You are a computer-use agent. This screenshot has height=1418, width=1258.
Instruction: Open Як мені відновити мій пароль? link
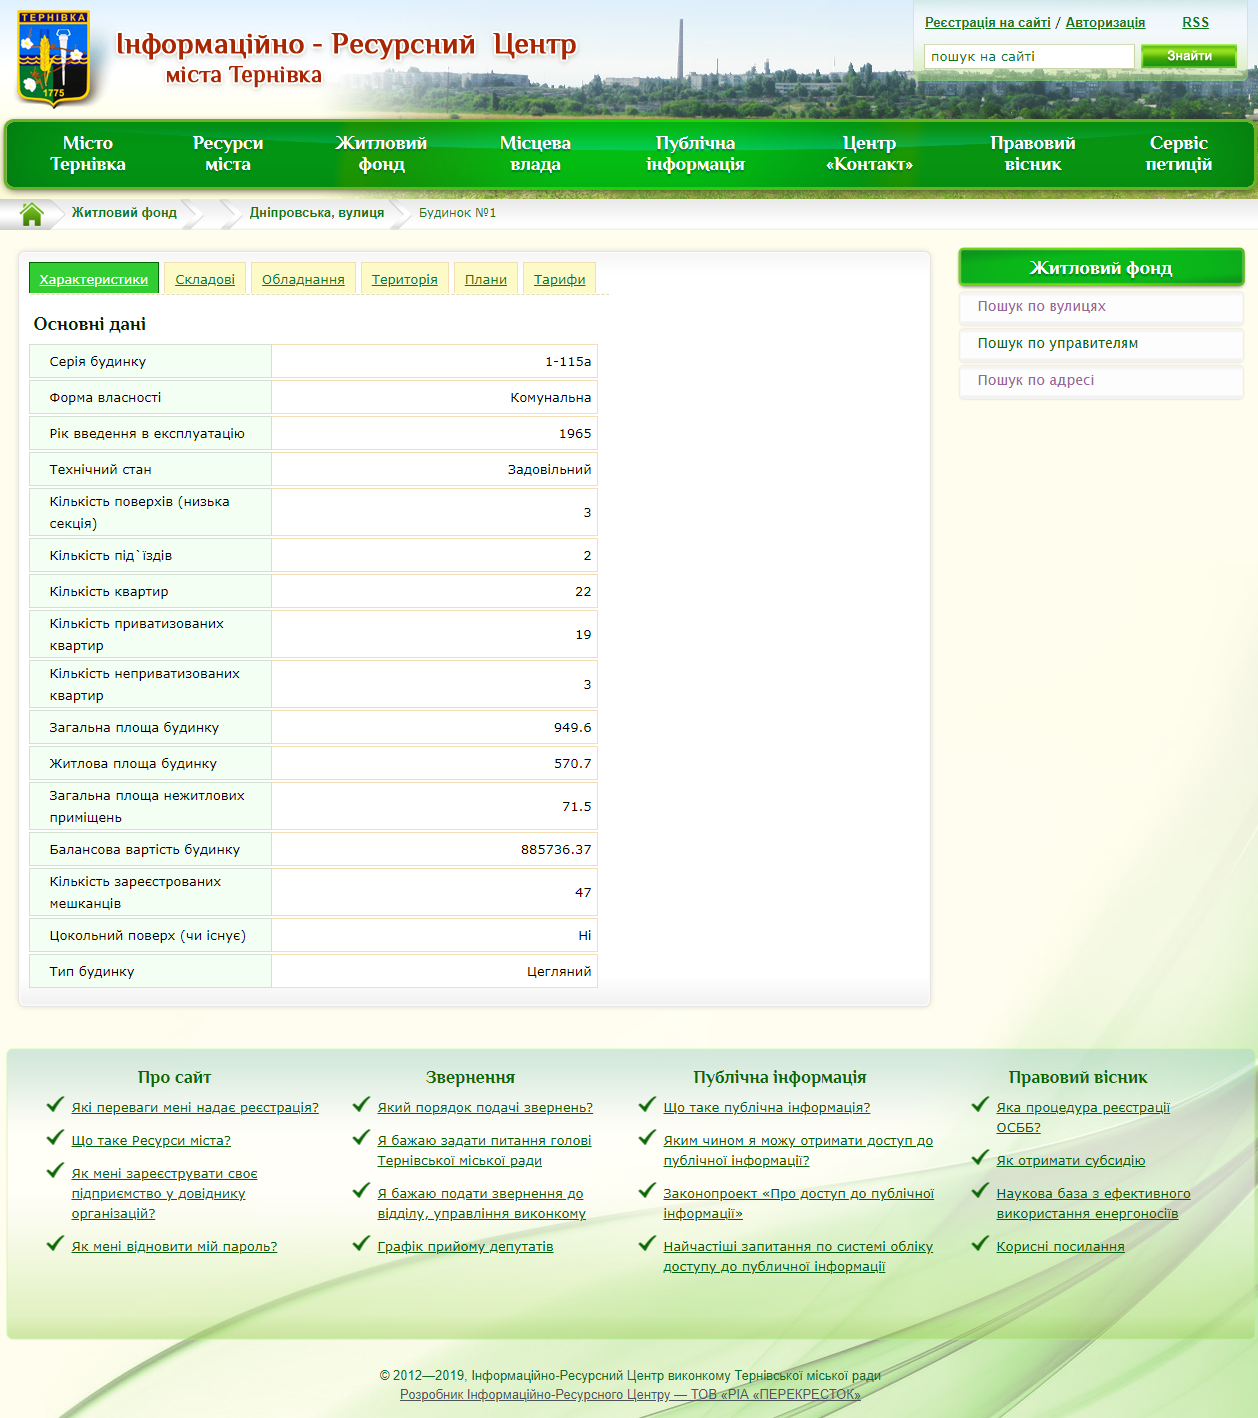point(174,1247)
